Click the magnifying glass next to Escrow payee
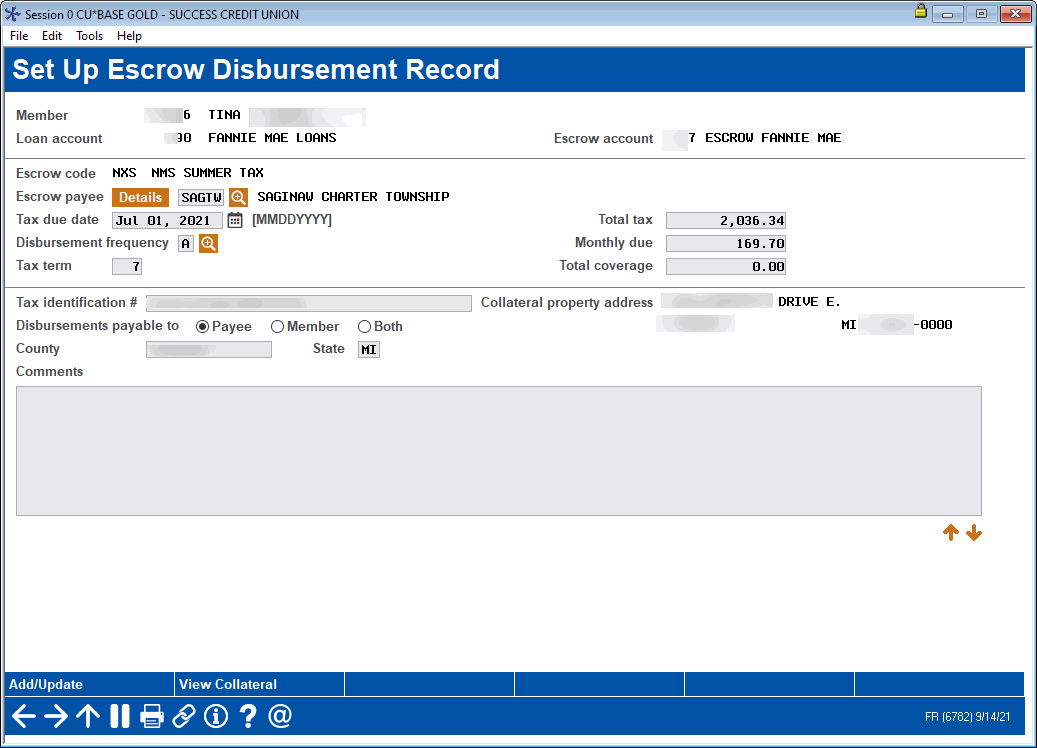The height and width of the screenshot is (748, 1037). [x=238, y=196]
